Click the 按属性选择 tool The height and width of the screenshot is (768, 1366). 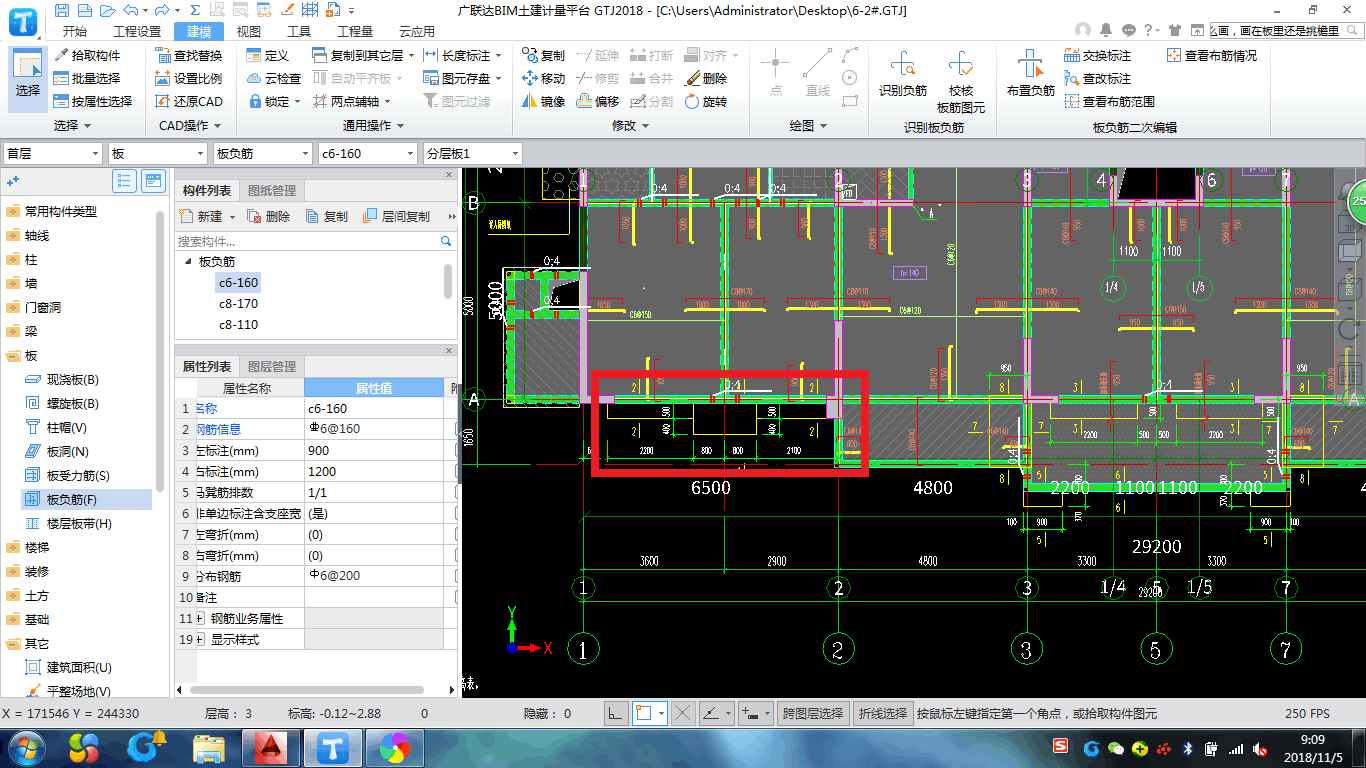tap(93, 101)
